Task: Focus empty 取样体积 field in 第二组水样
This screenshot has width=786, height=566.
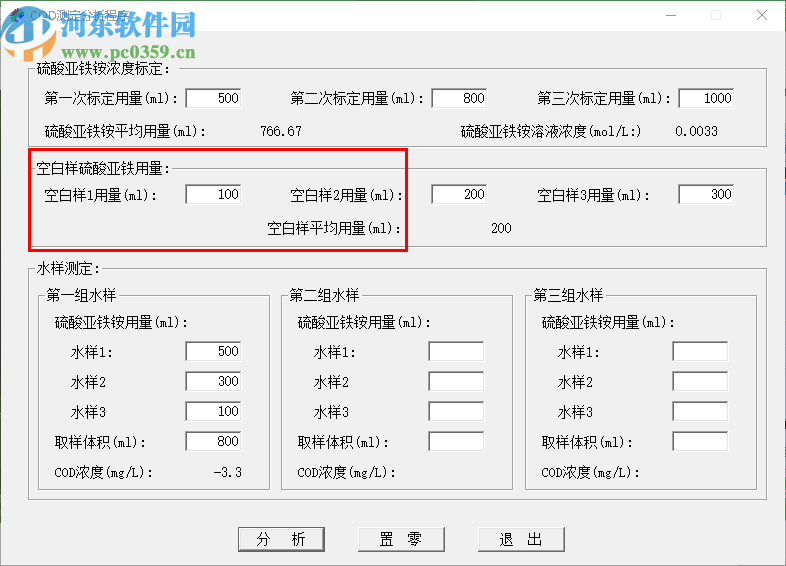Action: click(457, 442)
